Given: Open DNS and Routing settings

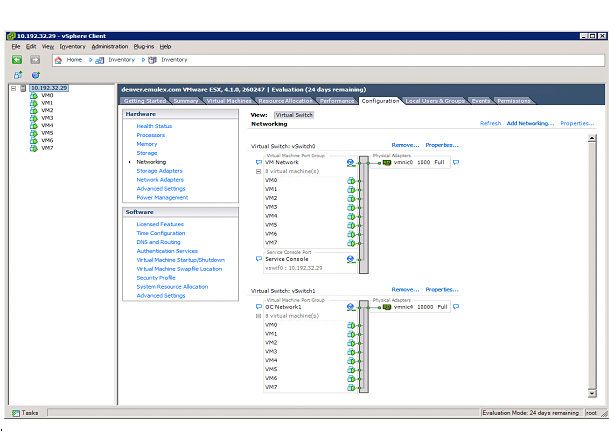Looking at the screenshot, I should [158, 242].
